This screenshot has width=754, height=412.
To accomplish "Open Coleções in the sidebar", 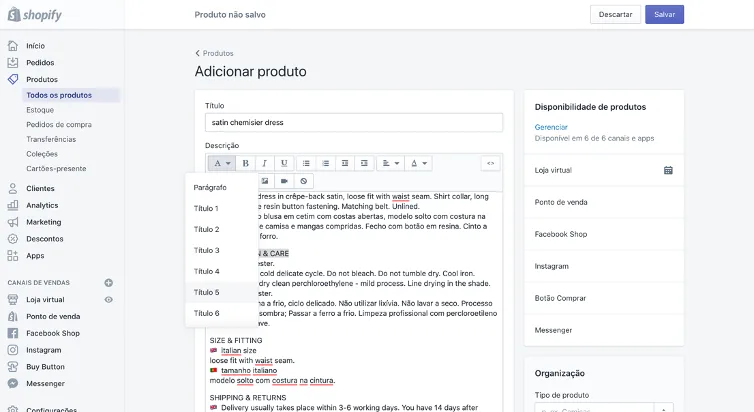I will click(42, 154).
